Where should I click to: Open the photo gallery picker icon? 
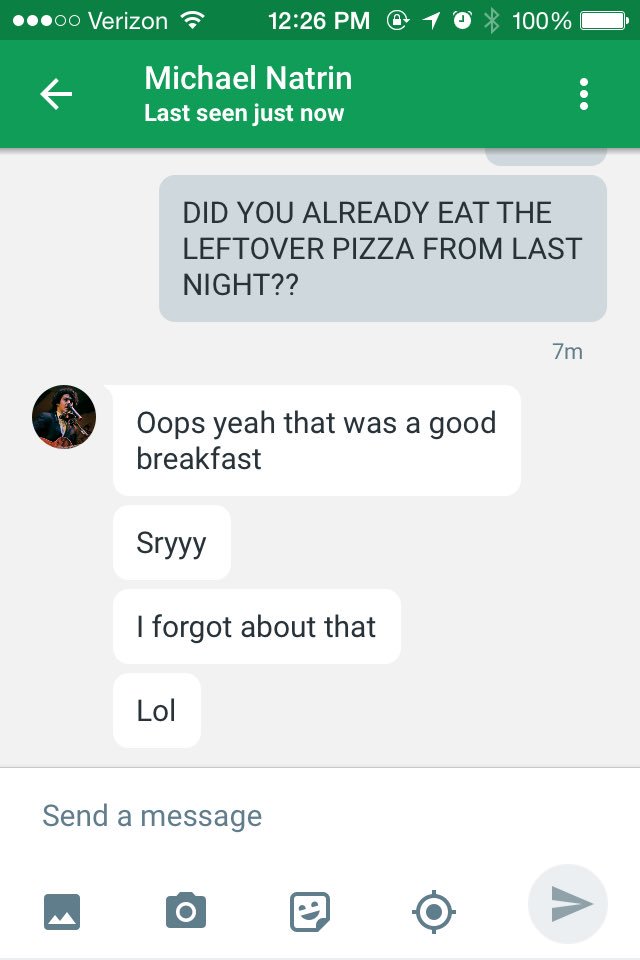tap(62, 911)
